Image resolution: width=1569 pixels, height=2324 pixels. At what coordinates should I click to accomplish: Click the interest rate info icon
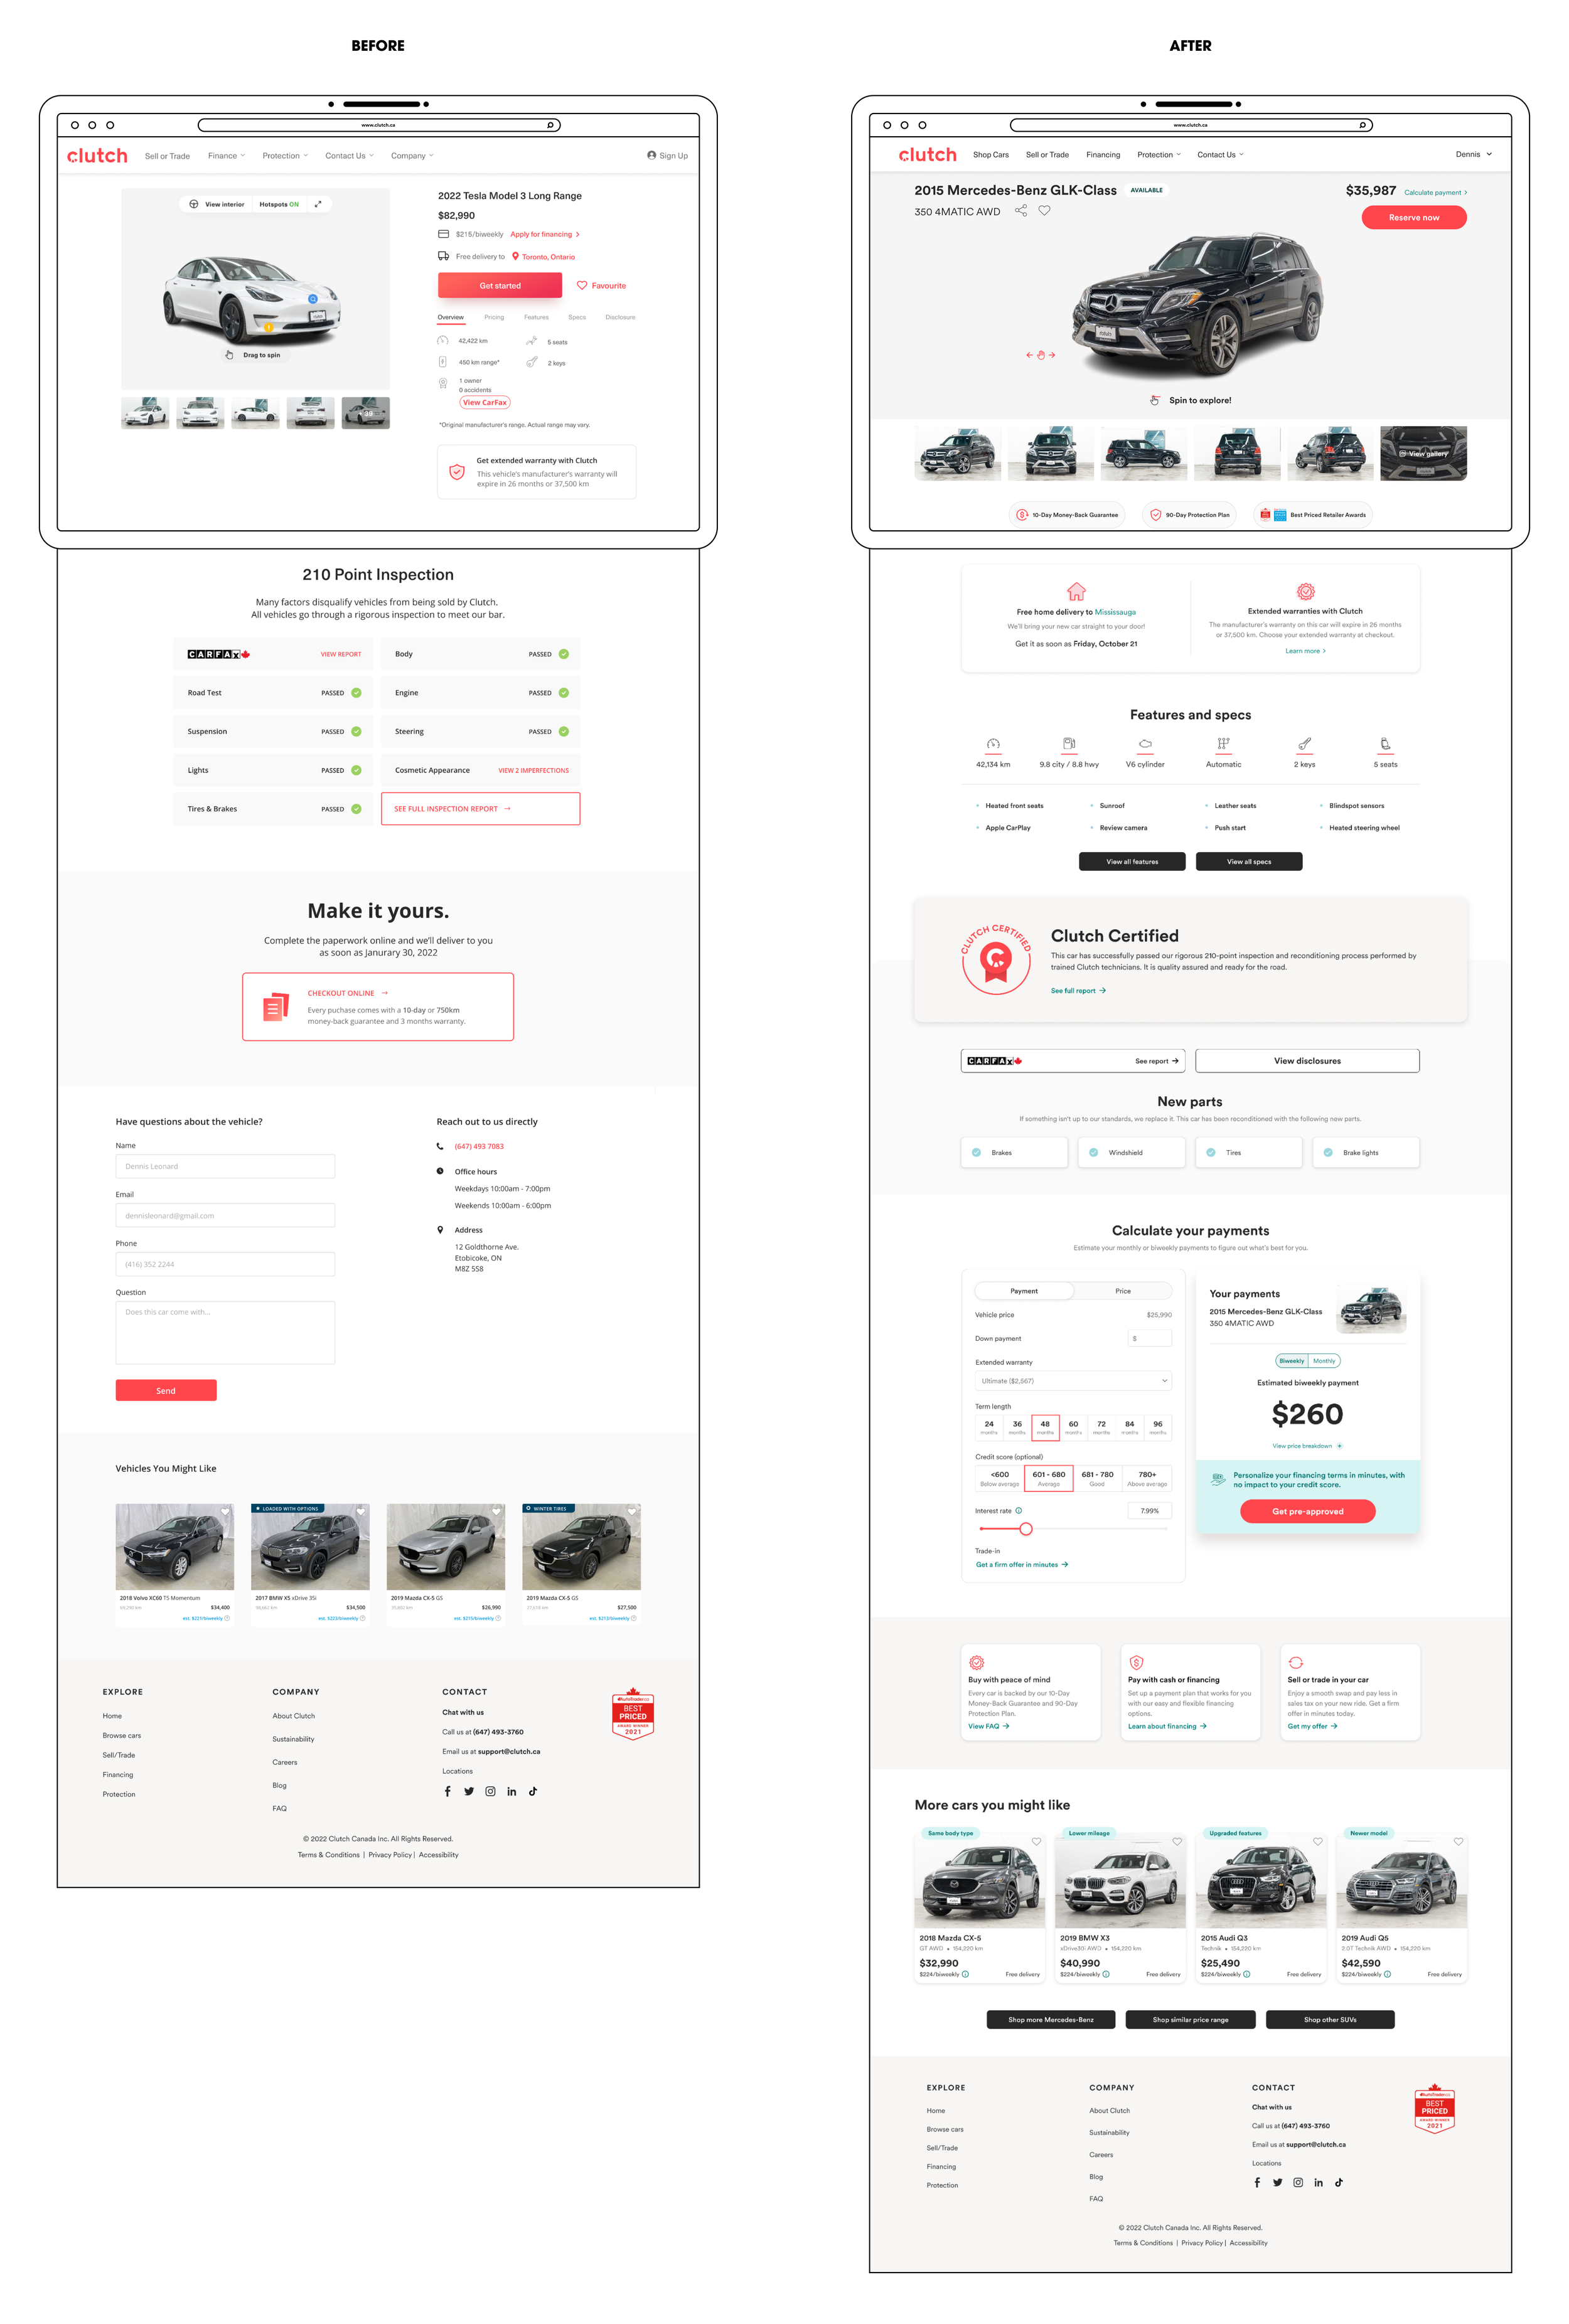(1019, 1511)
